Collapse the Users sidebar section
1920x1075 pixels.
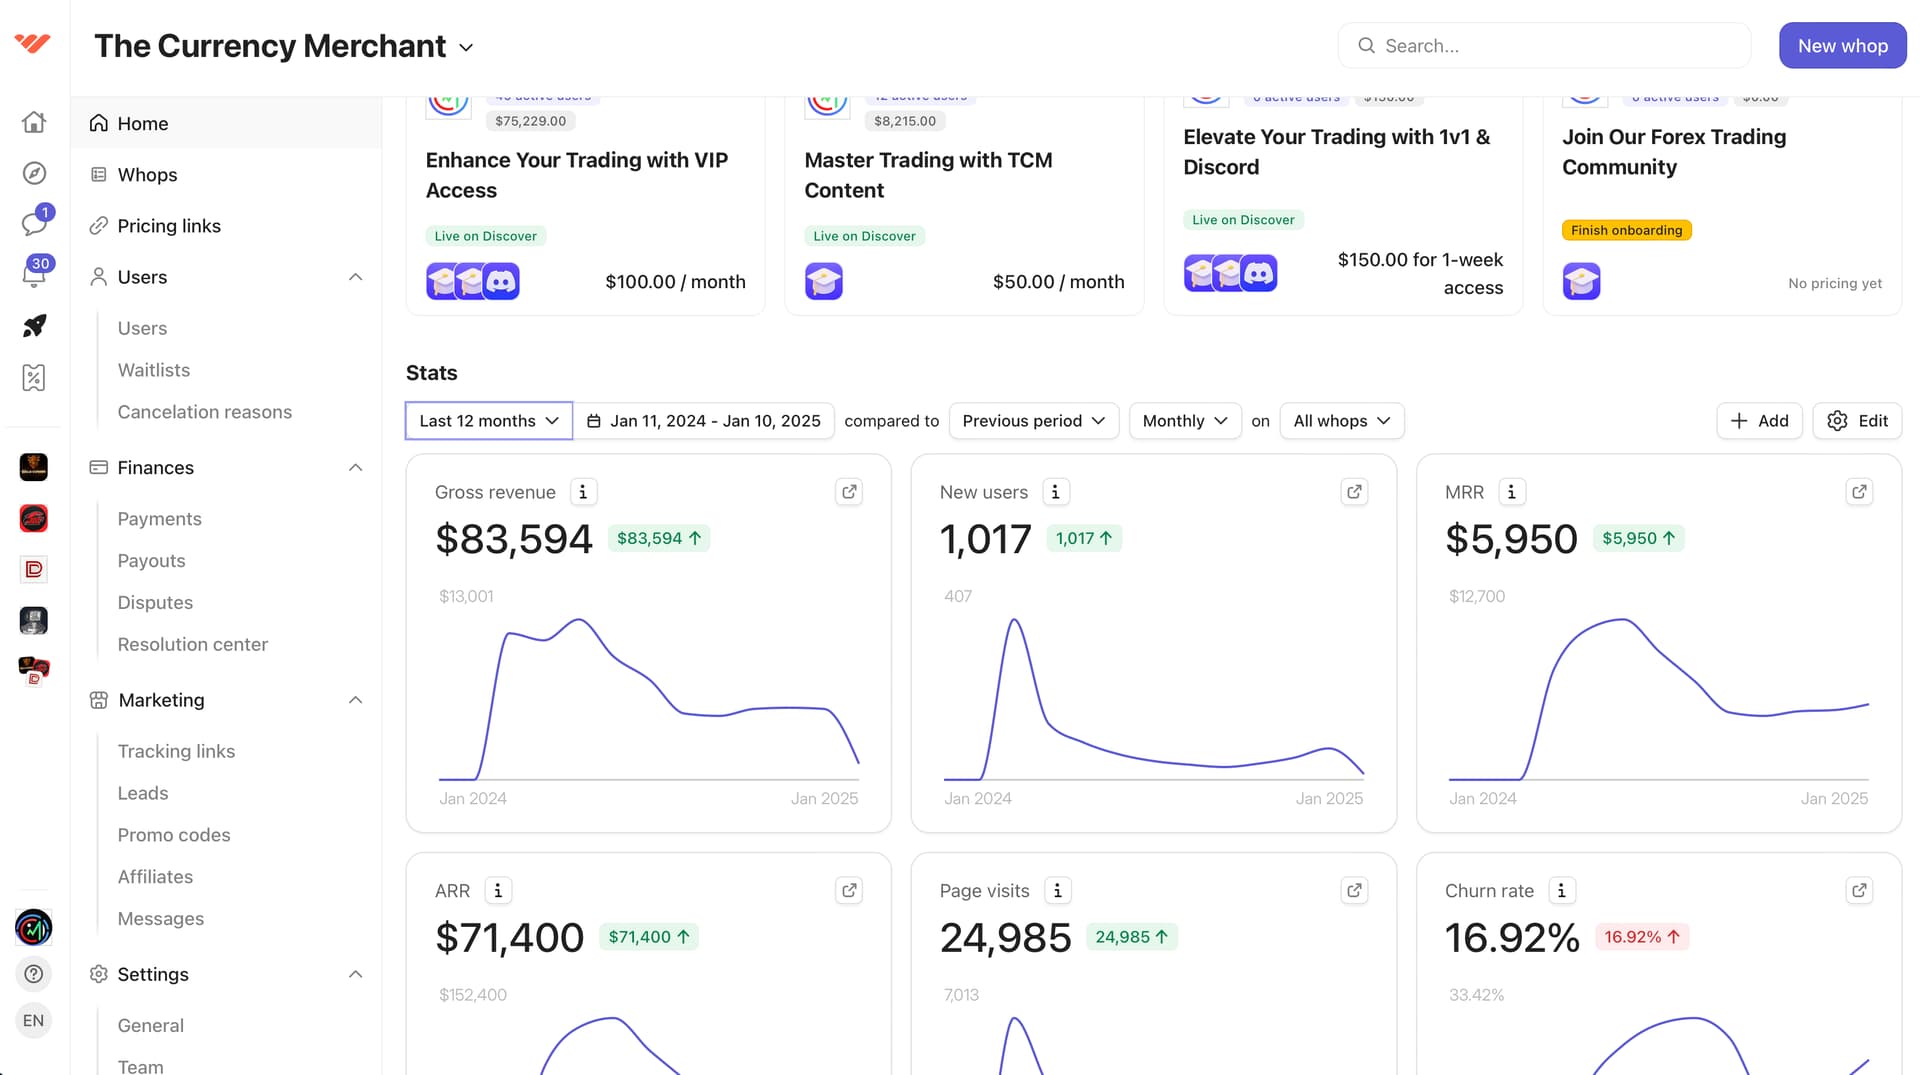[x=355, y=277]
